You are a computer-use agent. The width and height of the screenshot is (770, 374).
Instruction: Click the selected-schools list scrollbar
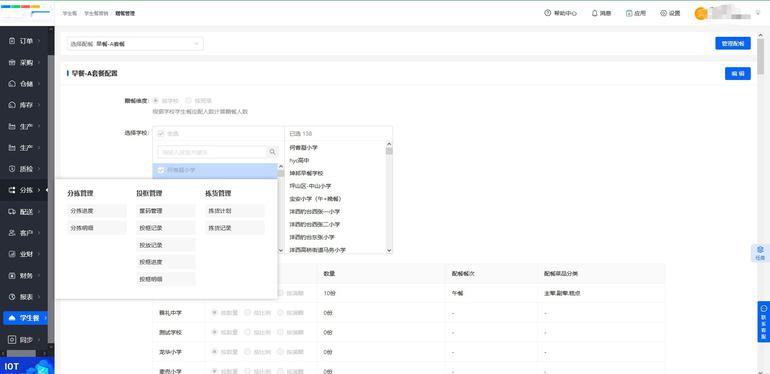[389, 197]
